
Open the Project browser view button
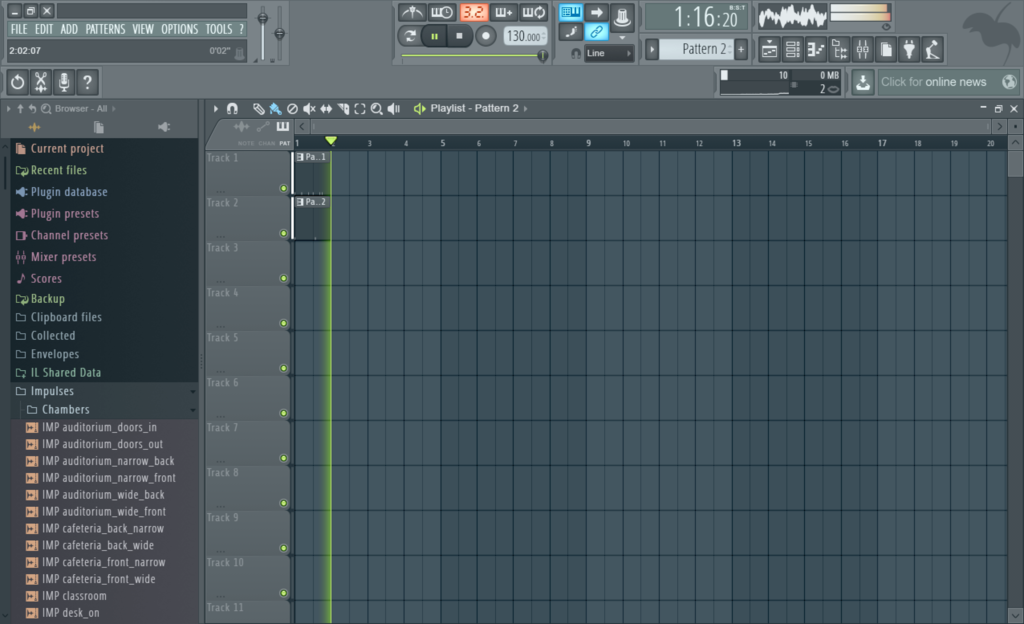click(840, 50)
